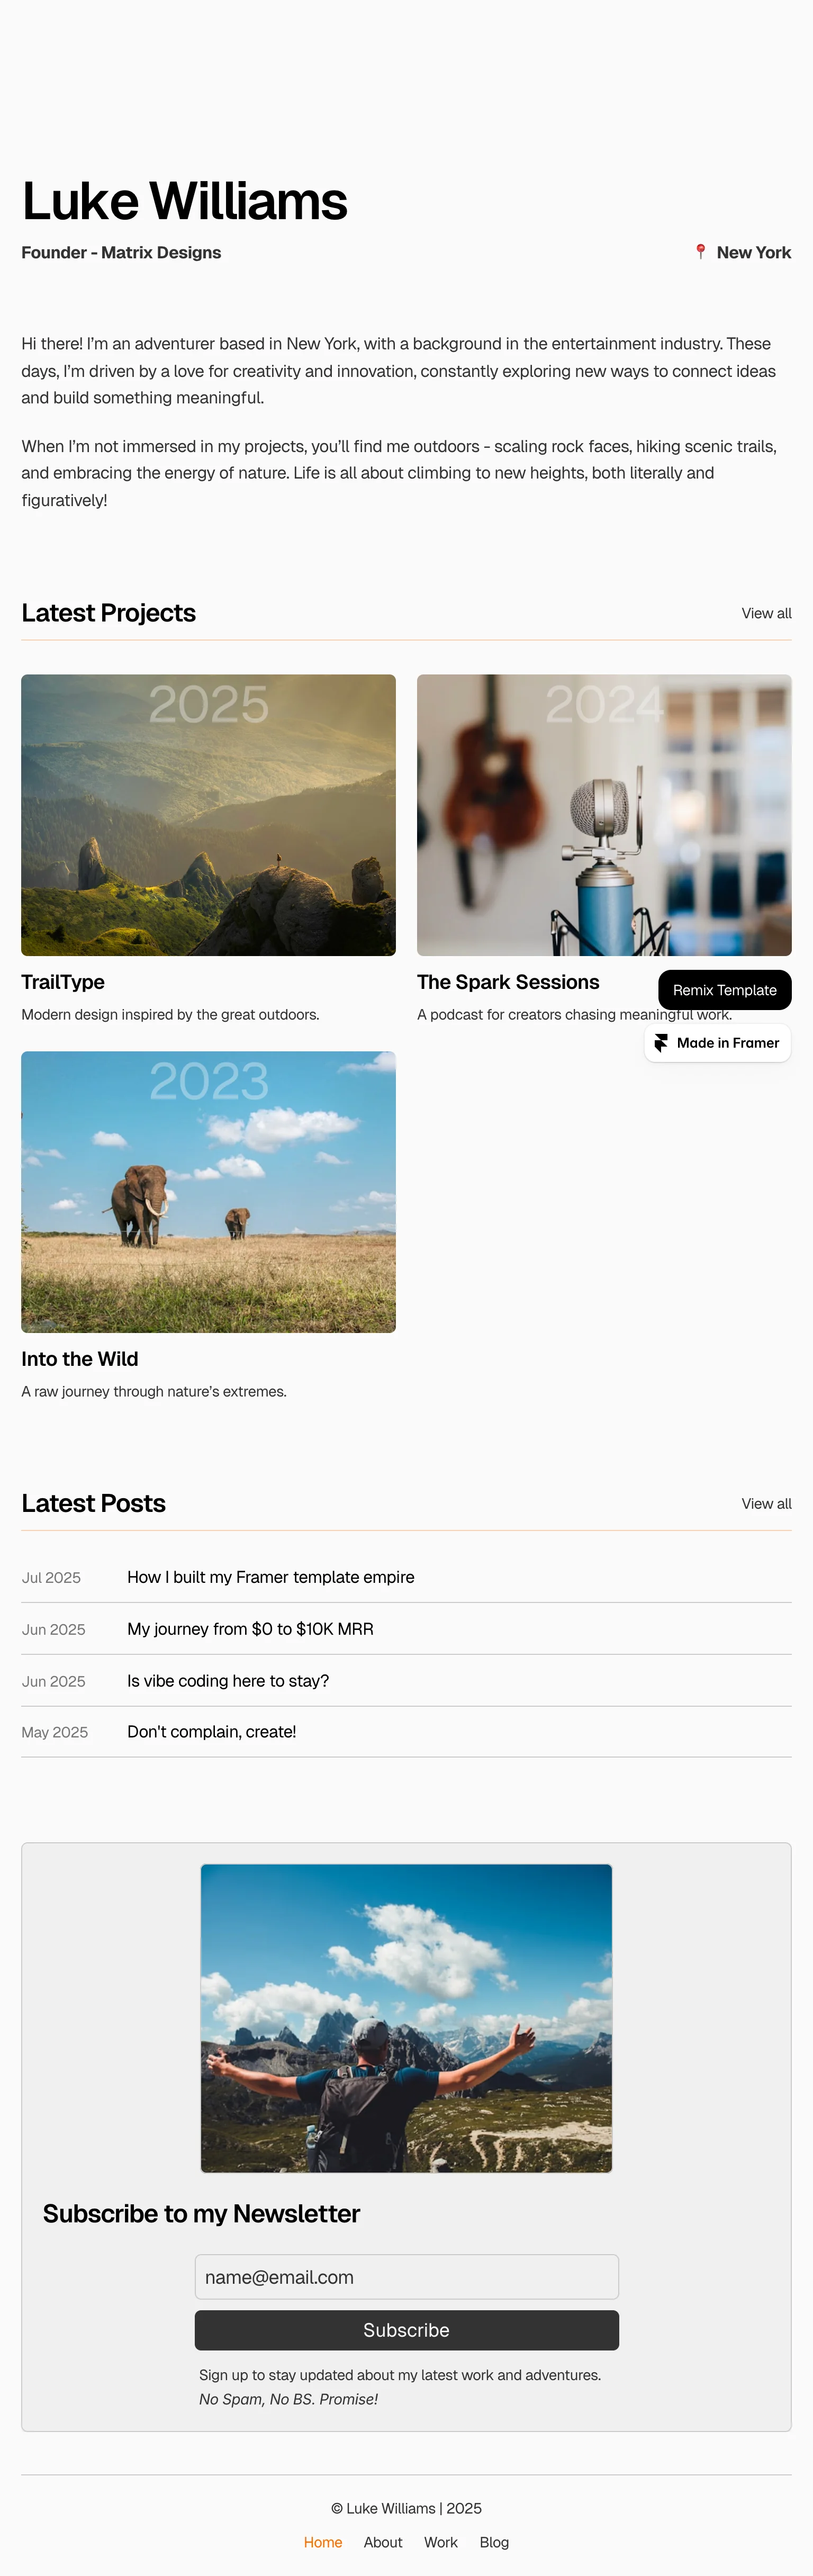
Task: Open Blog in footer navigation
Action: pos(494,2542)
